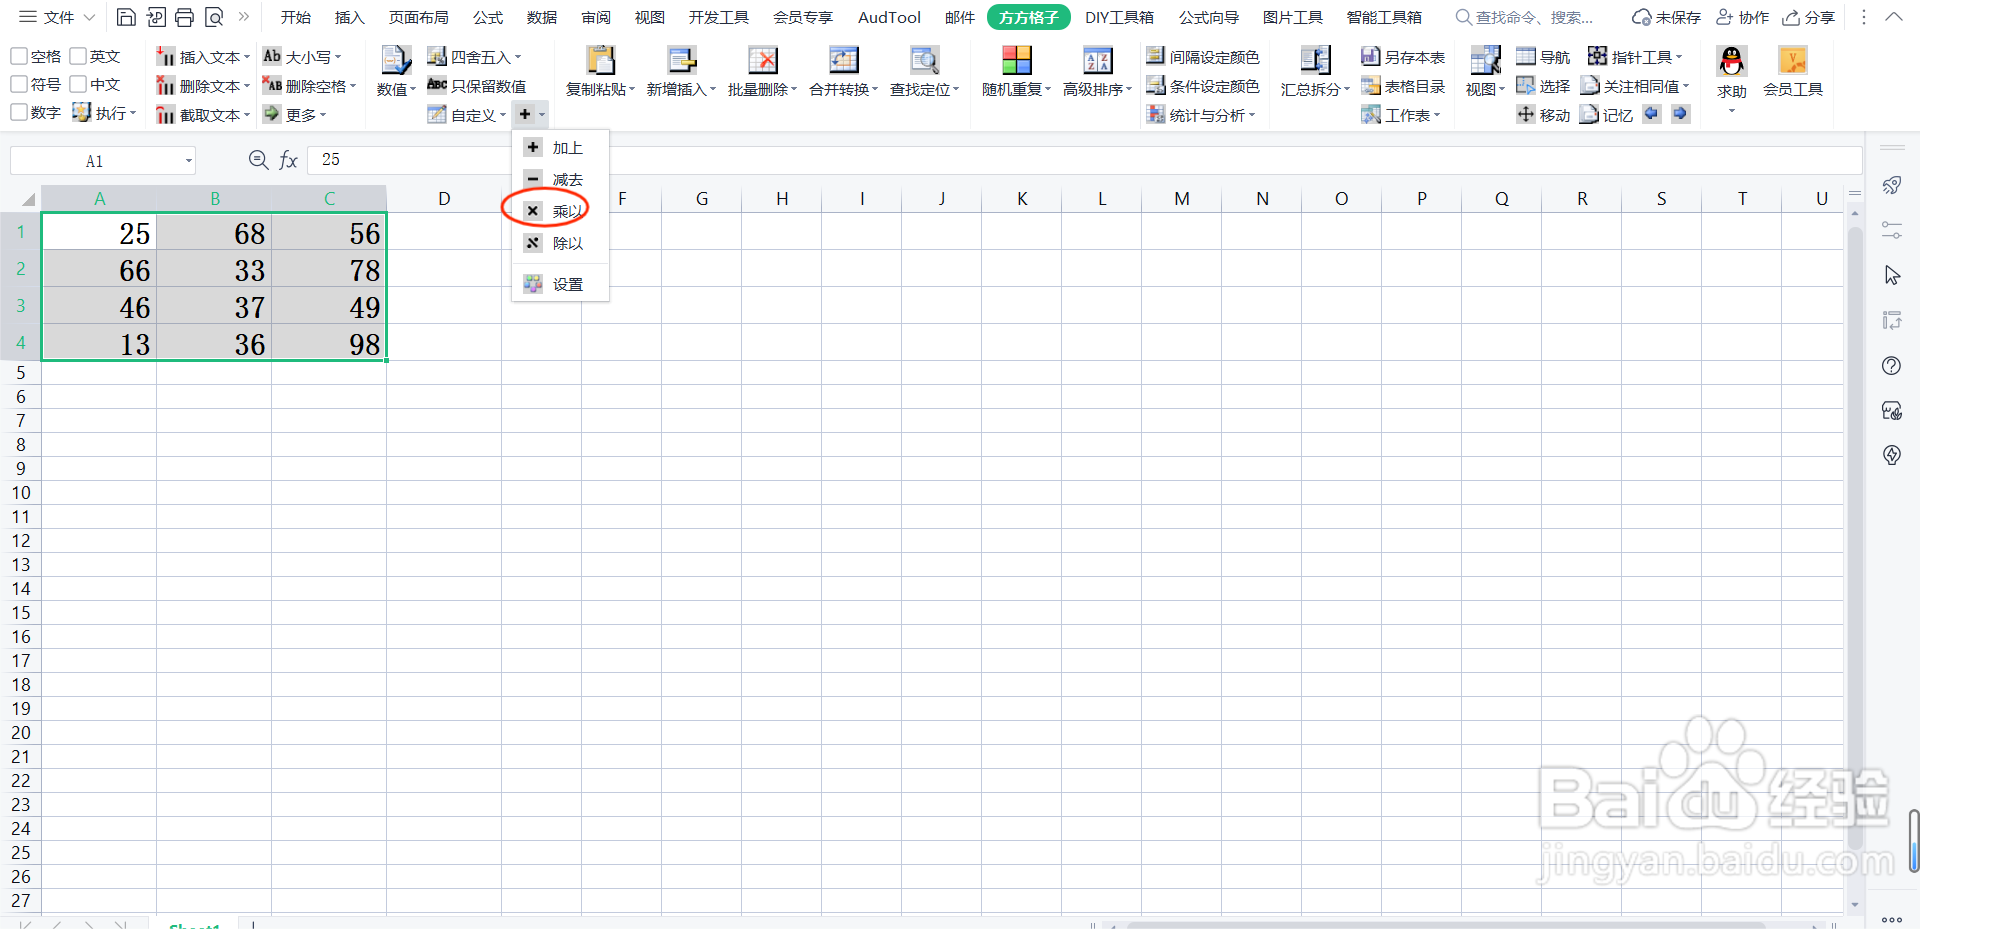The image size is (2003, 929).
Task: Click the 协作 collaborate button
Action: coord(1743,17)
